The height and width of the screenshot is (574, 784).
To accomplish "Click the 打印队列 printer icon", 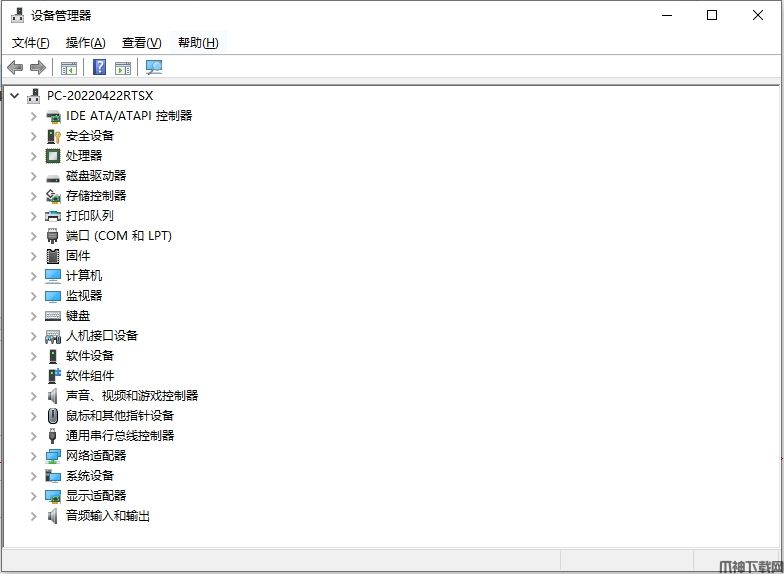I will tap(53, 216).
